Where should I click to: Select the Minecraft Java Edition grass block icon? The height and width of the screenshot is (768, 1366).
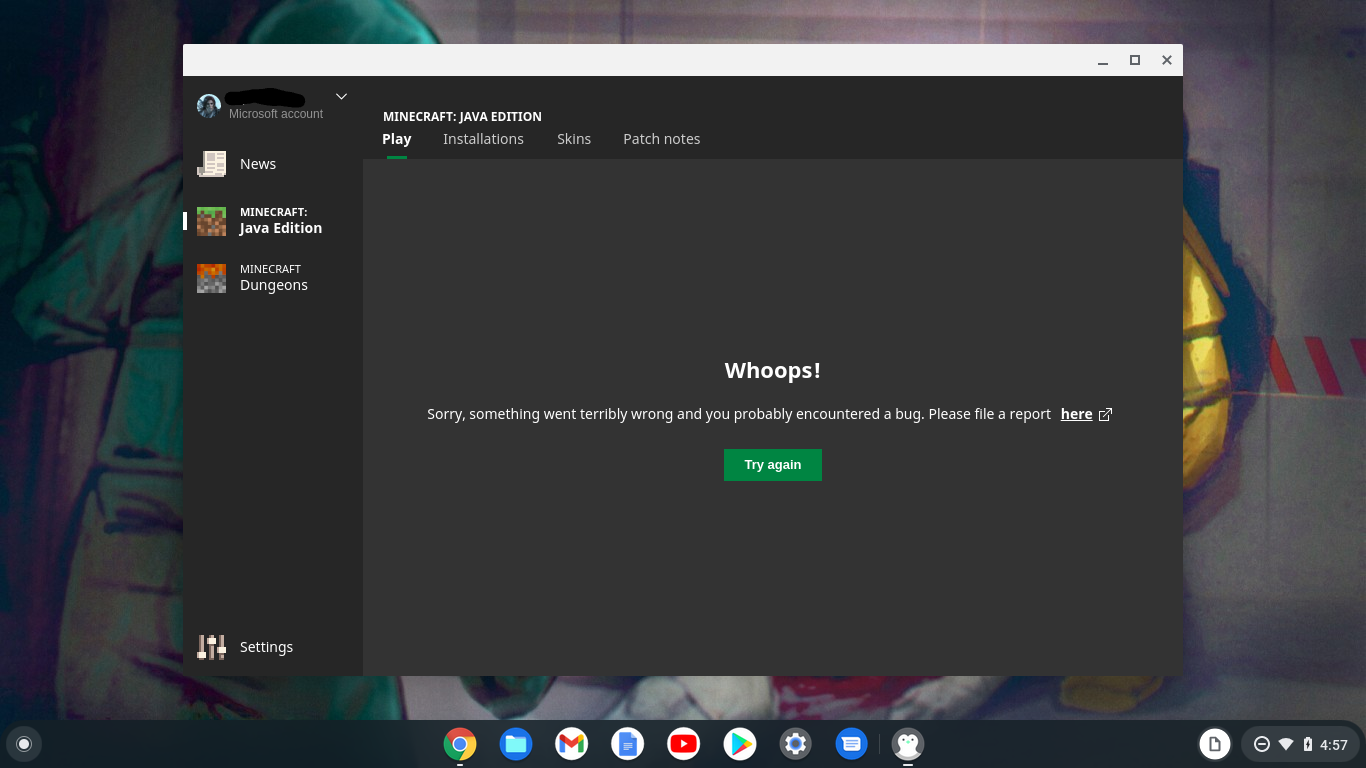(211, 221)
